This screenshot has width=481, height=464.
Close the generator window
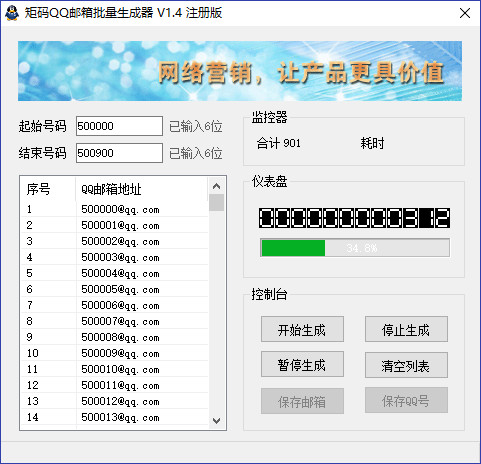coord(465,13)
